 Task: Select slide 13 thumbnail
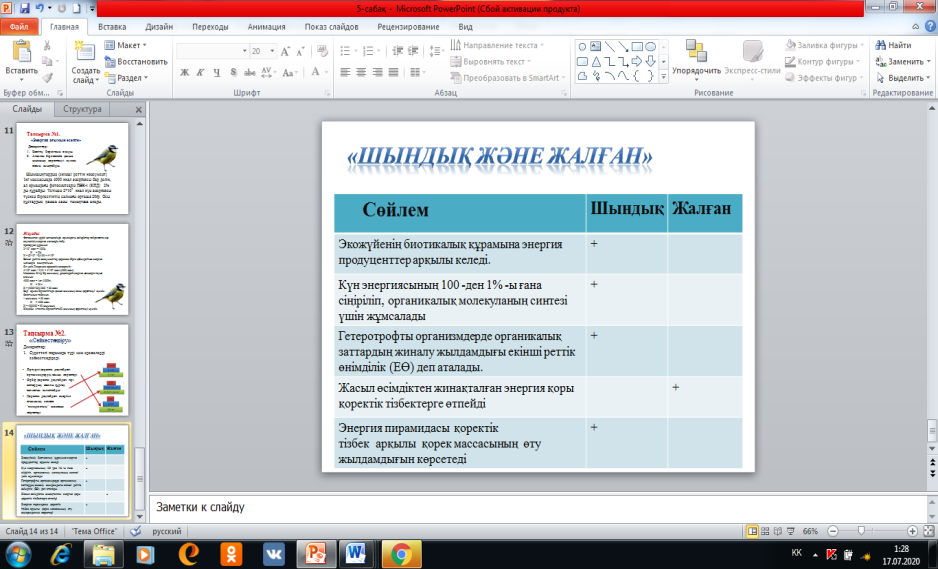[x=78, y=370]
